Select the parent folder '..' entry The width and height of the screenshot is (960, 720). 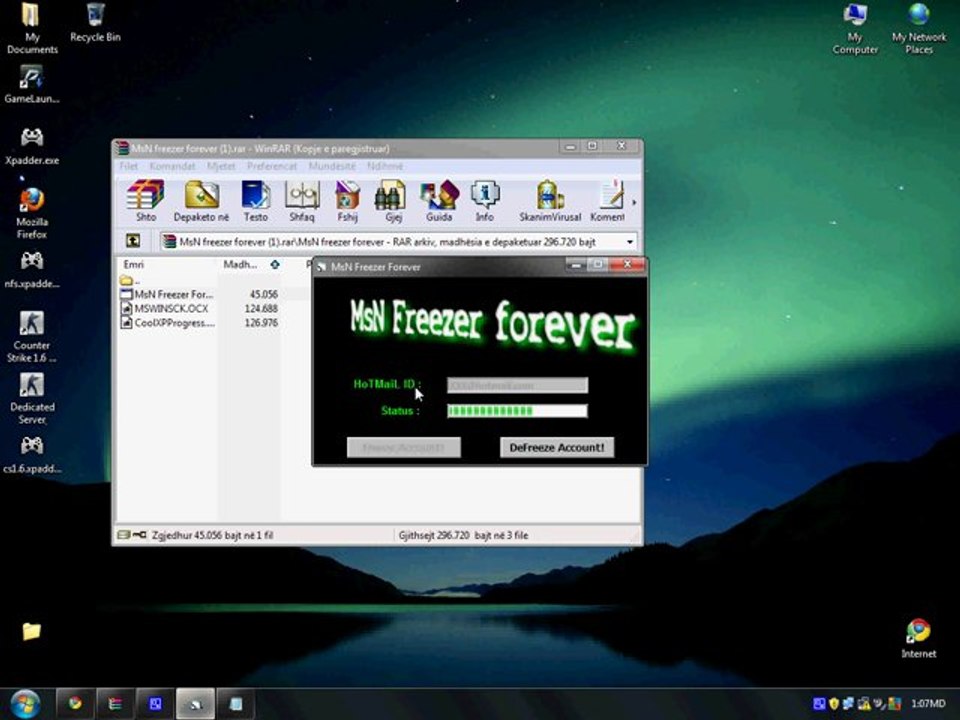129,280
